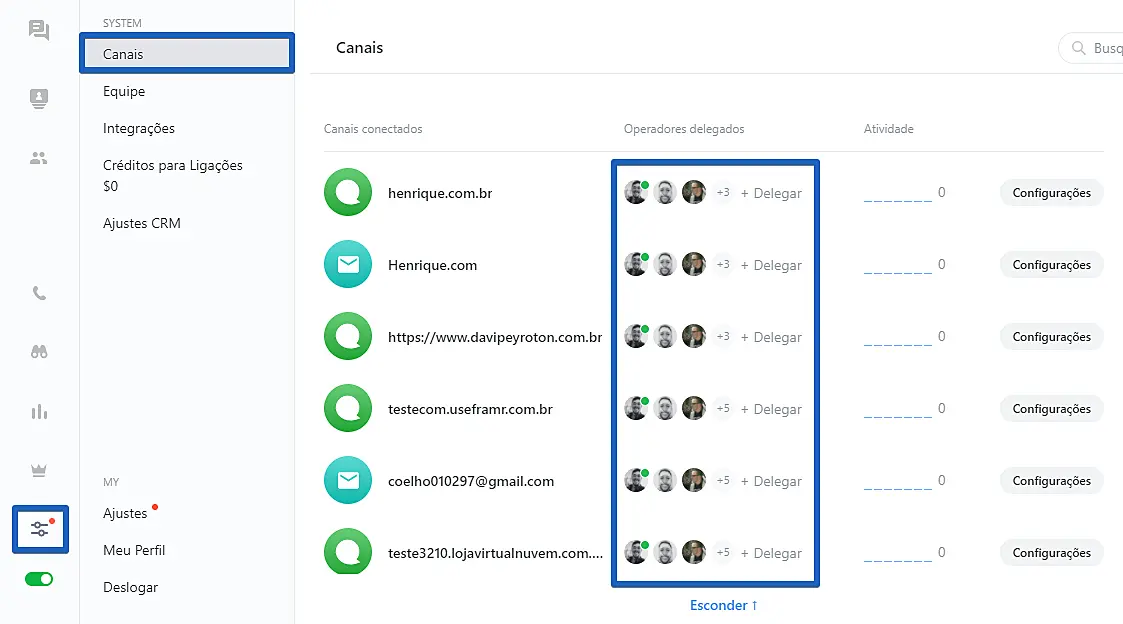Screen dimensions: 1123x624
Task: Expand +3 more operators for Henrique.com
Action: point(723,264)
